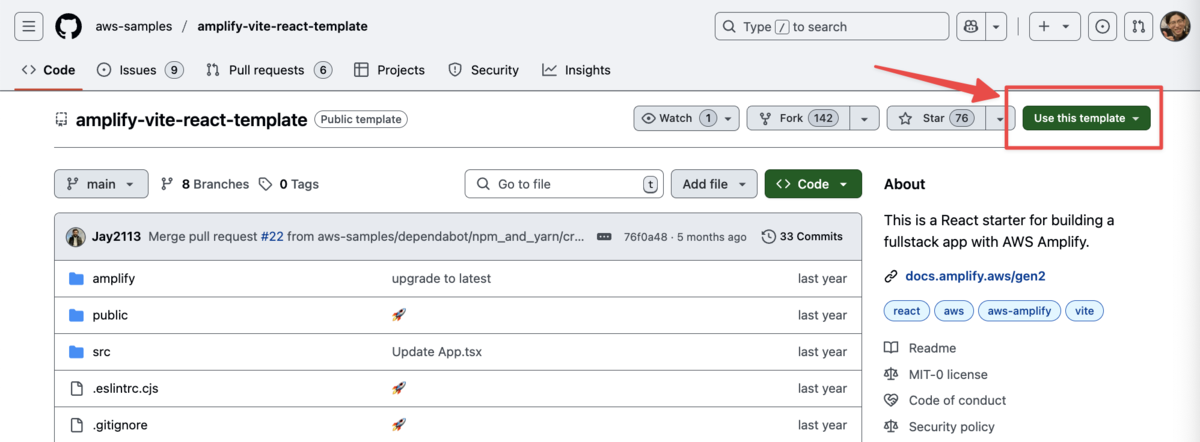Click the amplify folder icon
Image resolution: width=1200 pixels, height=442 pixels.
[x=76, y=278]
